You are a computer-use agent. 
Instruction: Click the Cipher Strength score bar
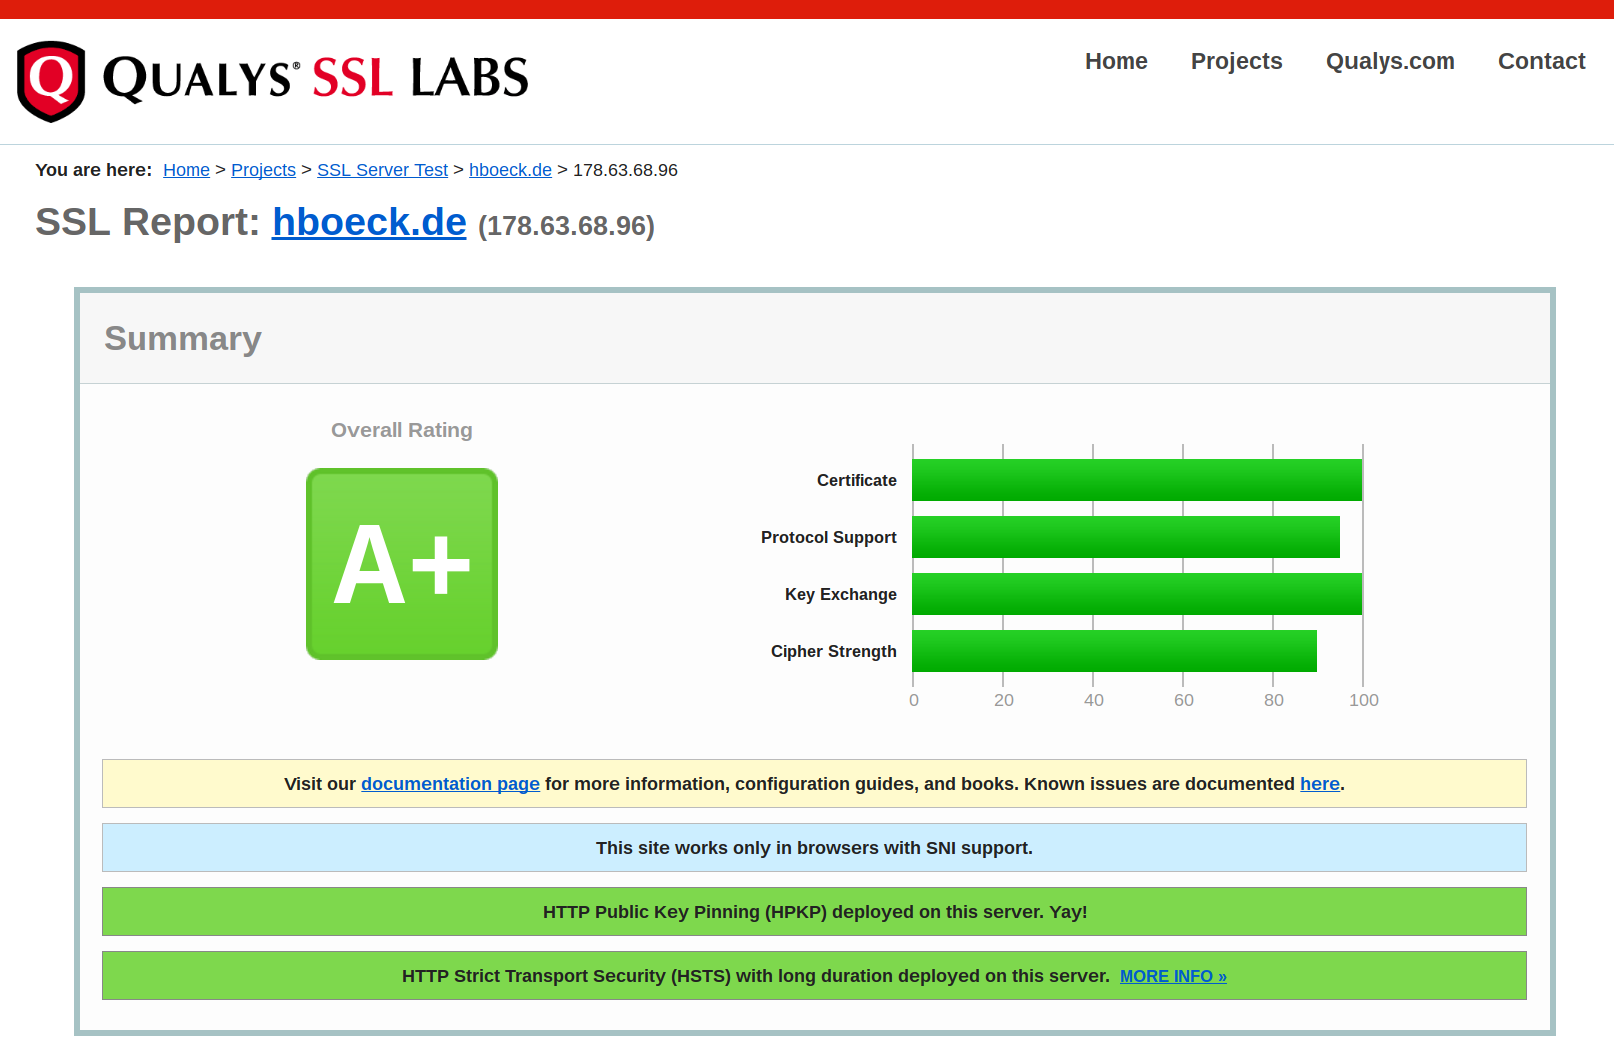coord(1114,651)
